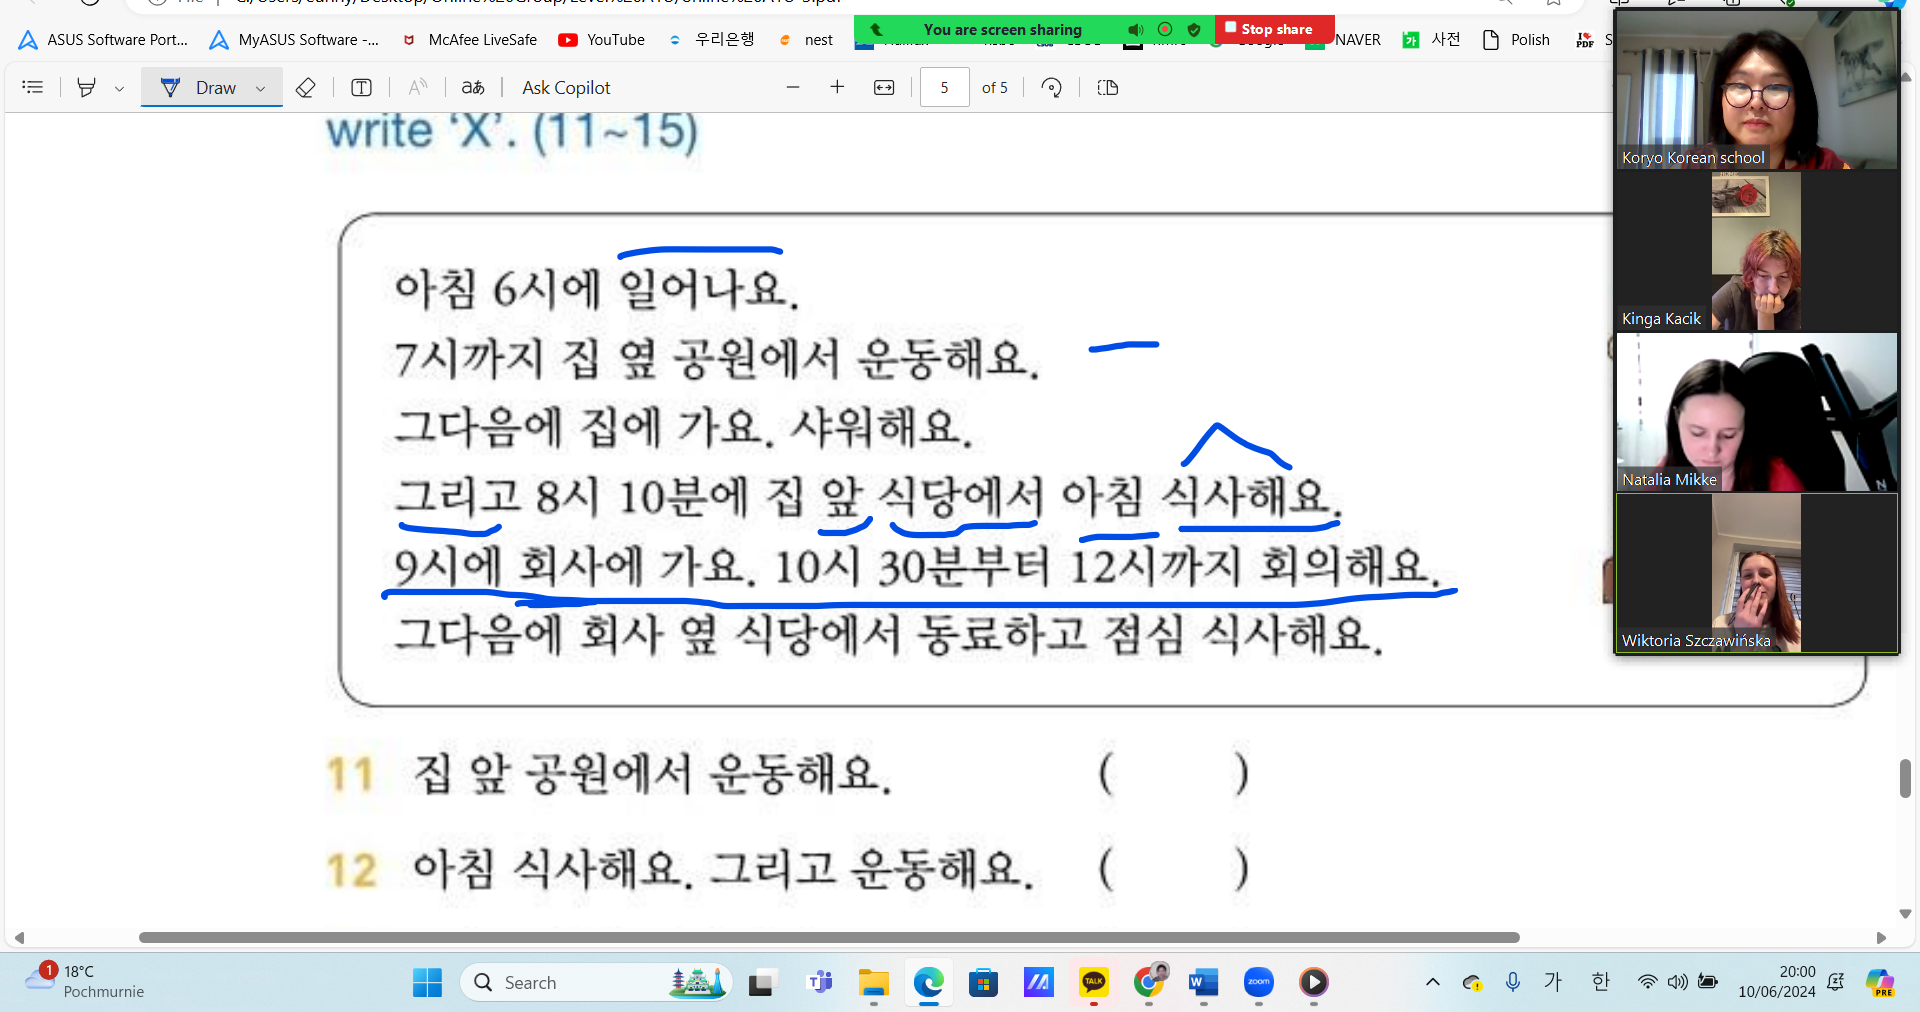The height and width of the screenshot is (1012, 1920).
Task: Expand the Draw pen color options
Action: click(259, 87)
